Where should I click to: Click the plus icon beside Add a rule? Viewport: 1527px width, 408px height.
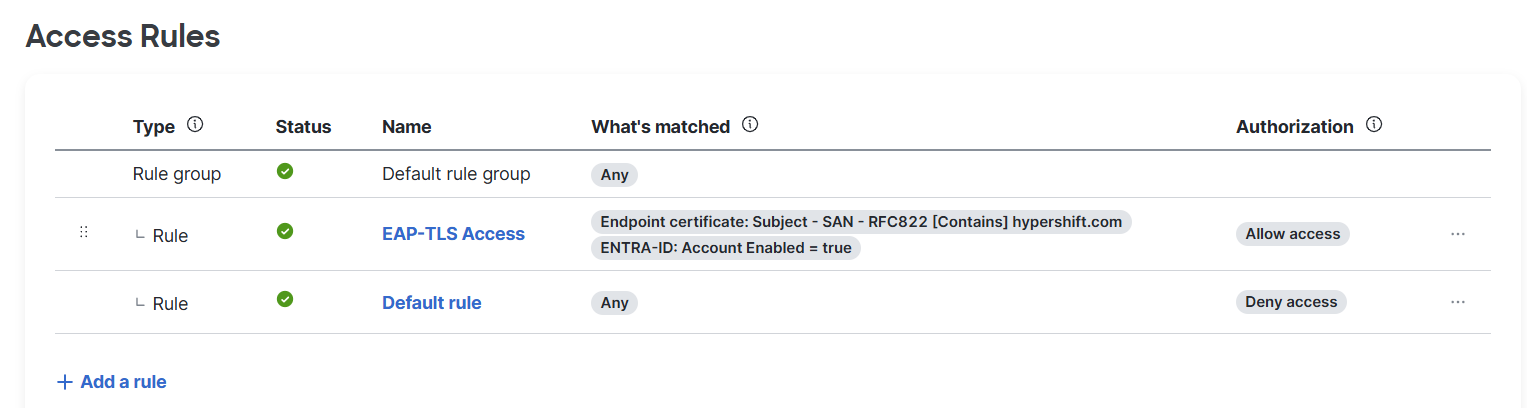(65, 382)
